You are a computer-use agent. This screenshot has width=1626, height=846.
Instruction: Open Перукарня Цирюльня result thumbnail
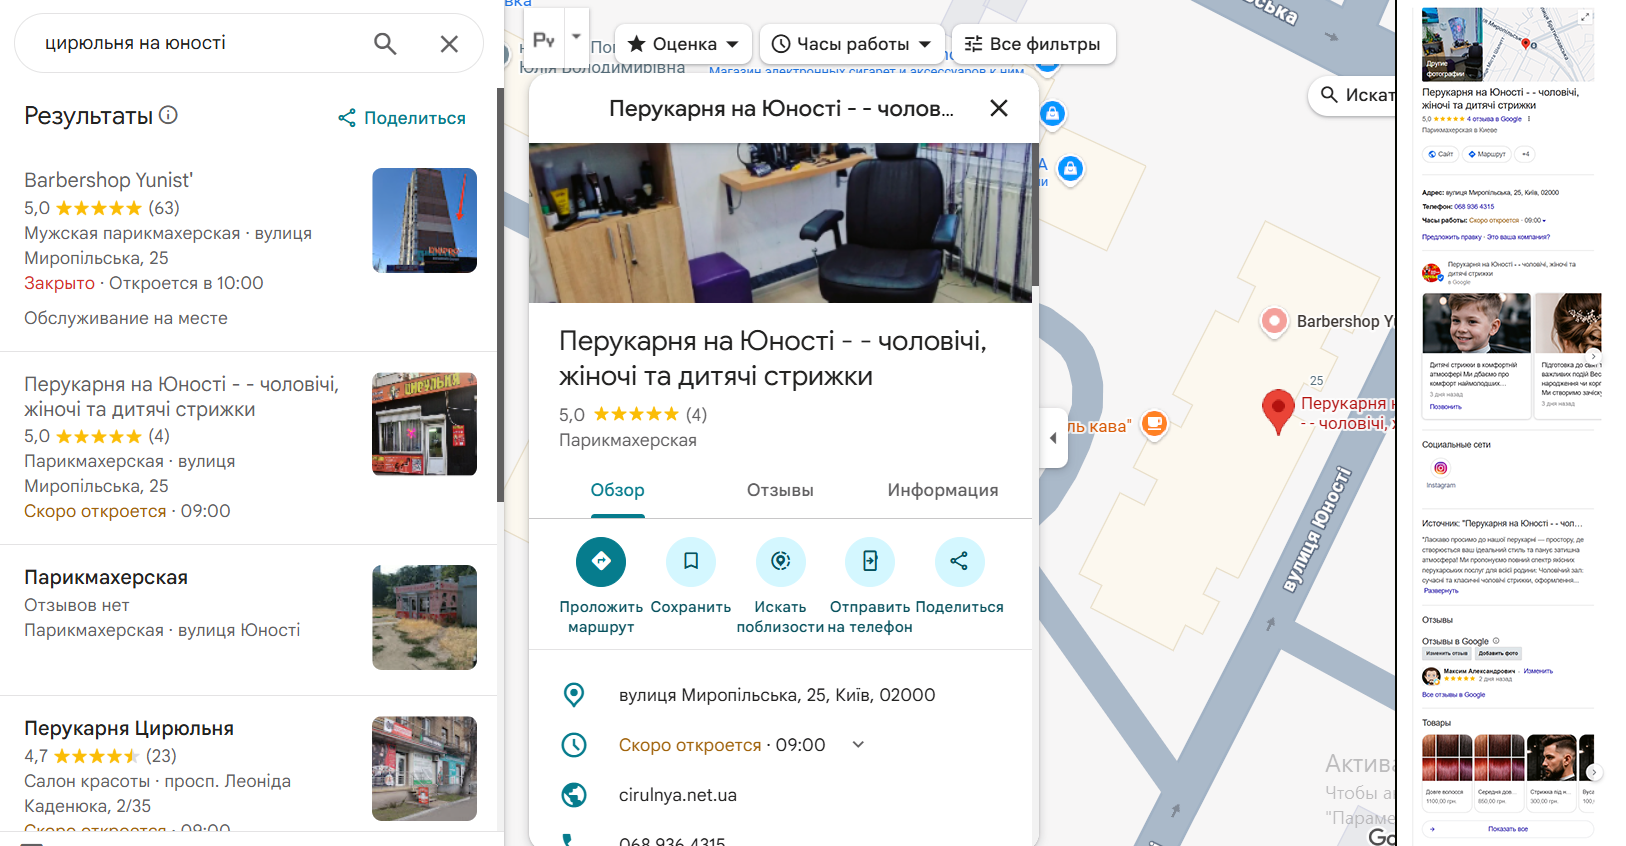click(x=424, y=768)
